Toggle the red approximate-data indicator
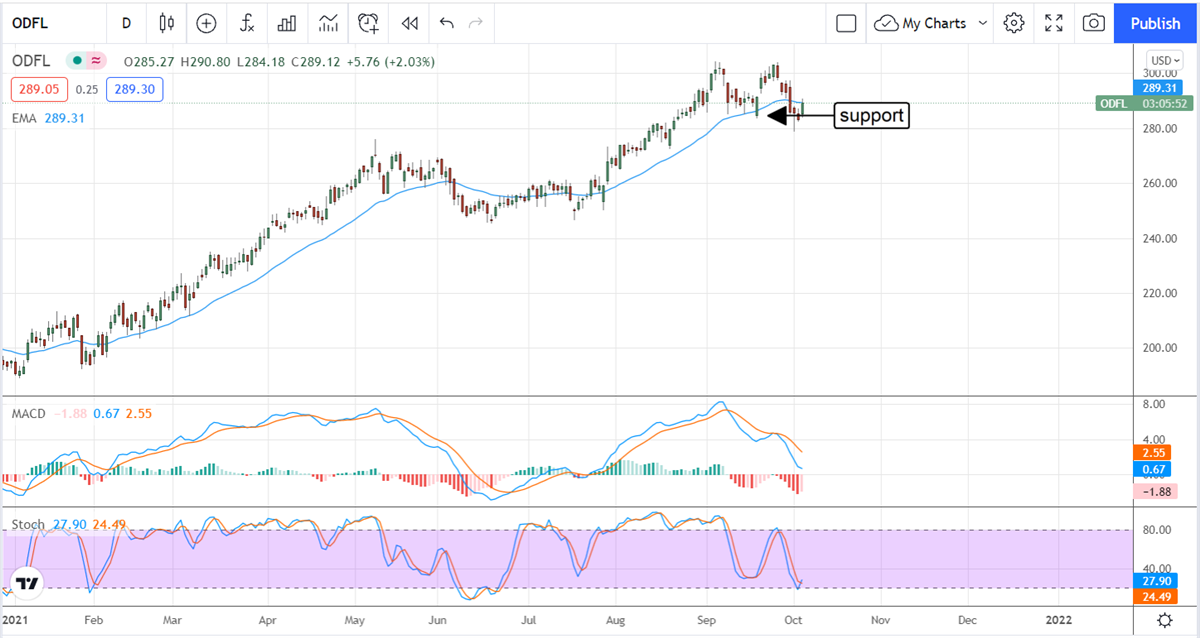 pos(96,61)
